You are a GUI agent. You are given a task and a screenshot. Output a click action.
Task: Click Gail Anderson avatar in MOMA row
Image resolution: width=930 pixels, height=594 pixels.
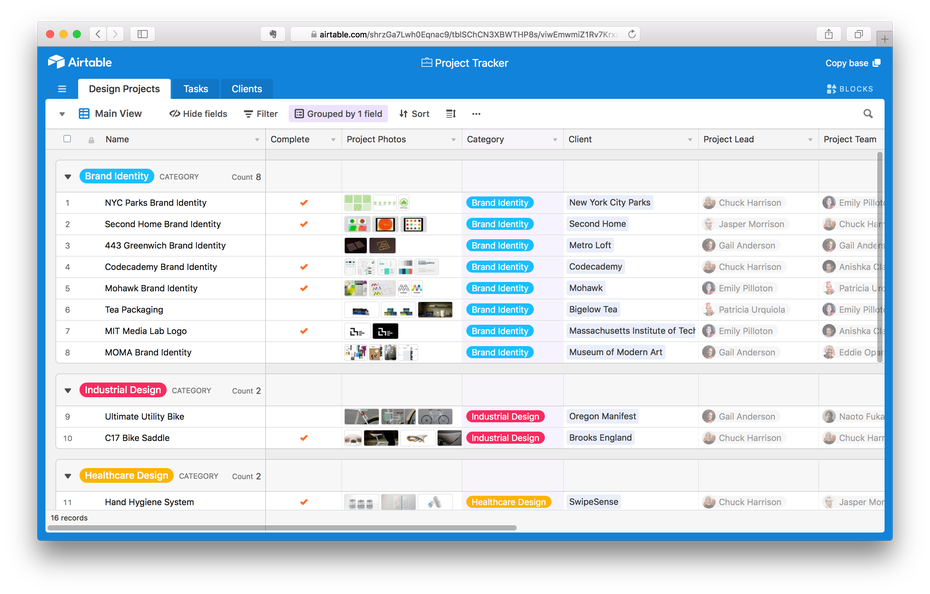click(709, 352)
